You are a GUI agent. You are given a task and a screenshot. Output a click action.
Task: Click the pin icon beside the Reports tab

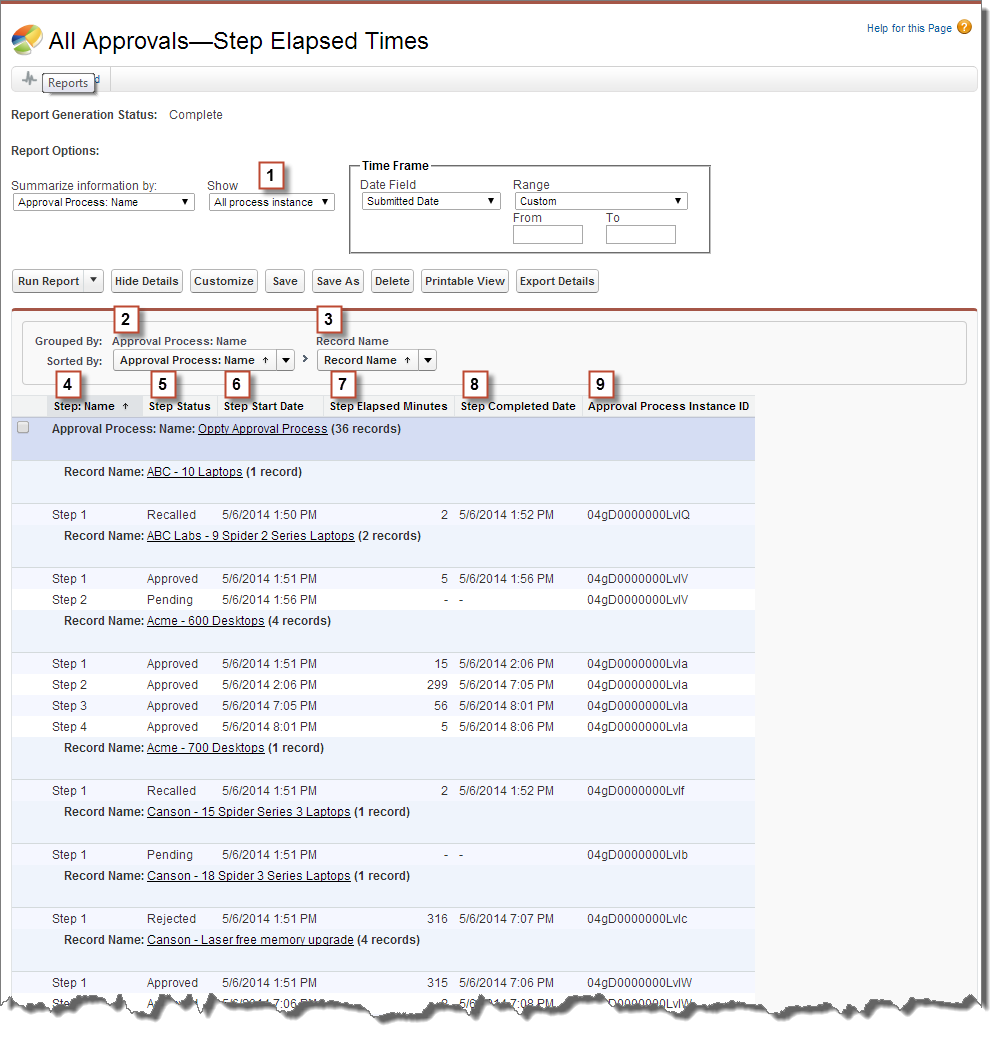(28, 82)
